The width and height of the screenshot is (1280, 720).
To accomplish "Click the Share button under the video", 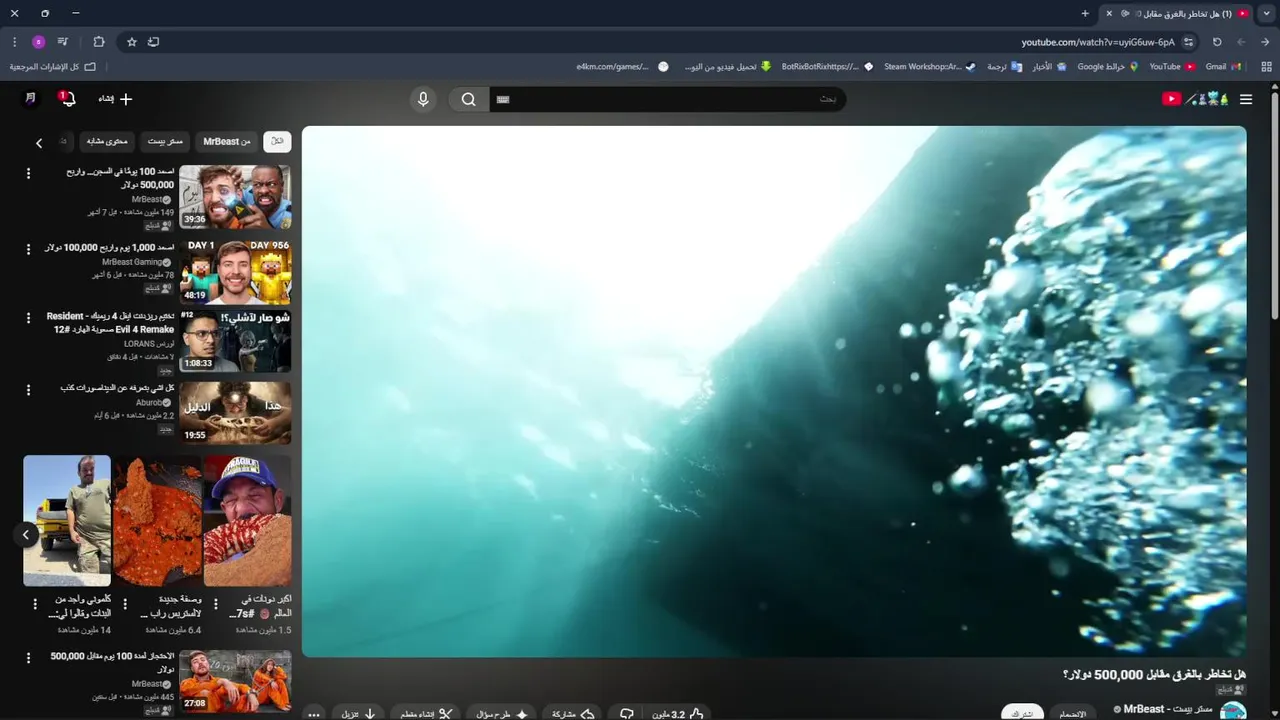I will [573, 714].
